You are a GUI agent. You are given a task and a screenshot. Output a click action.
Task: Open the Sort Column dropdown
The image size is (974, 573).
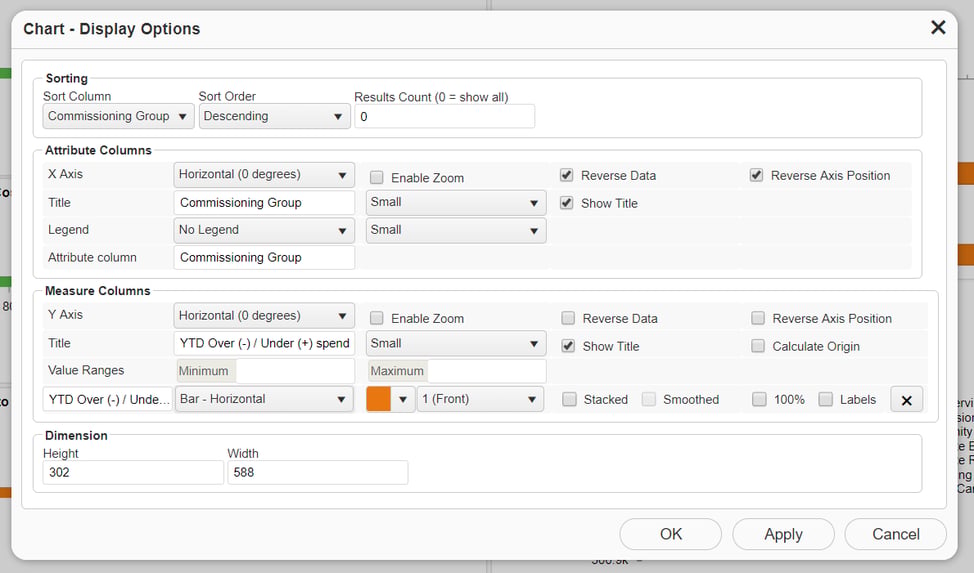[x=118, y=116]
